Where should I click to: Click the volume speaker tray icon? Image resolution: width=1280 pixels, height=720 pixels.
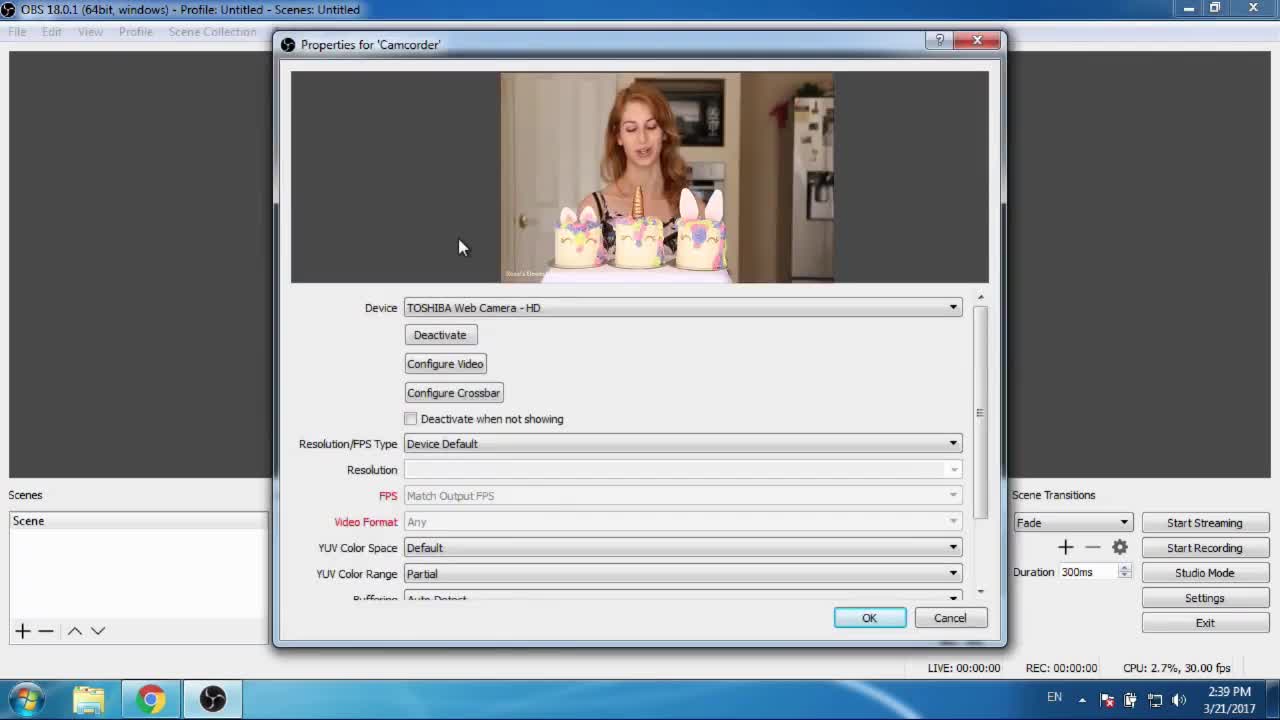(x=1179, y=700)
